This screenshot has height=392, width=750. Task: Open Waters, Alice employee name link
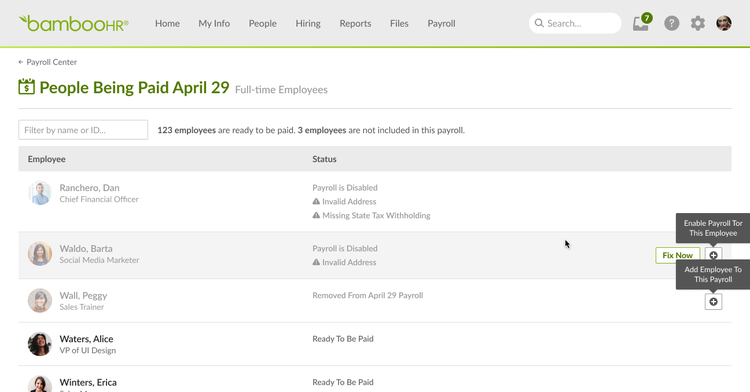click(x=86, y=339)
